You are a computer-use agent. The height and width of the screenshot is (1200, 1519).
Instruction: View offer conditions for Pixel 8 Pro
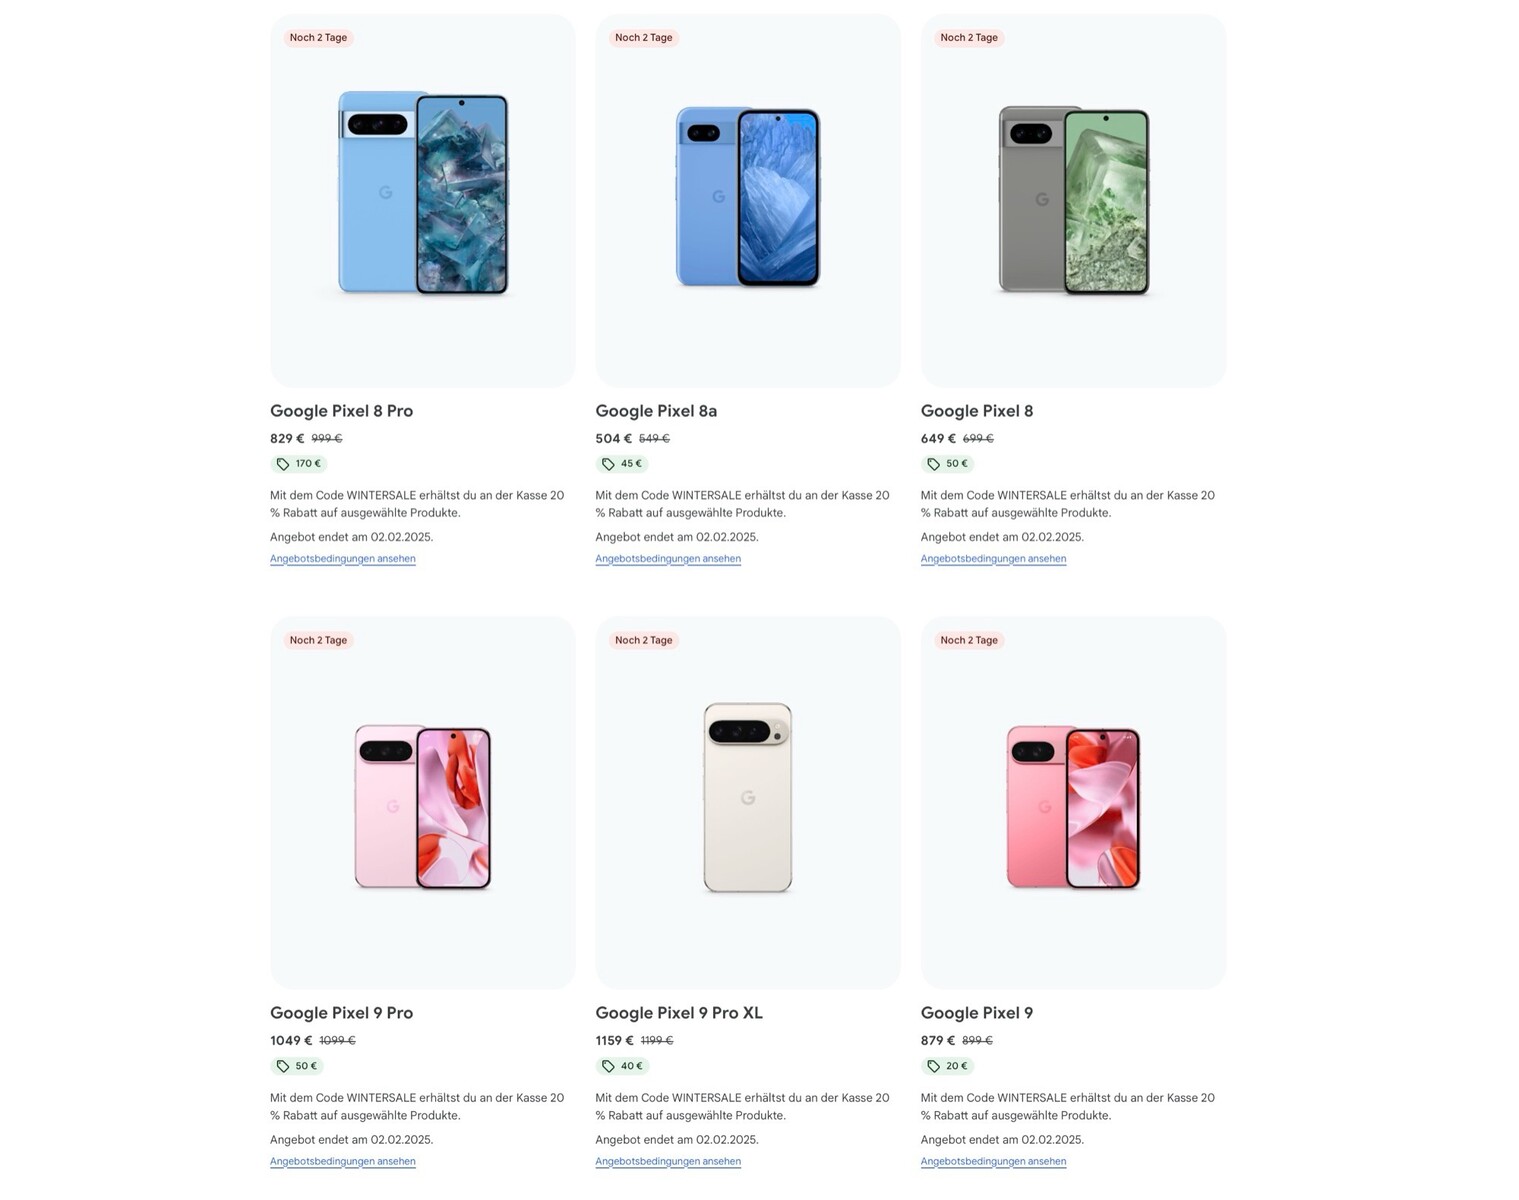tap(342, 559)
